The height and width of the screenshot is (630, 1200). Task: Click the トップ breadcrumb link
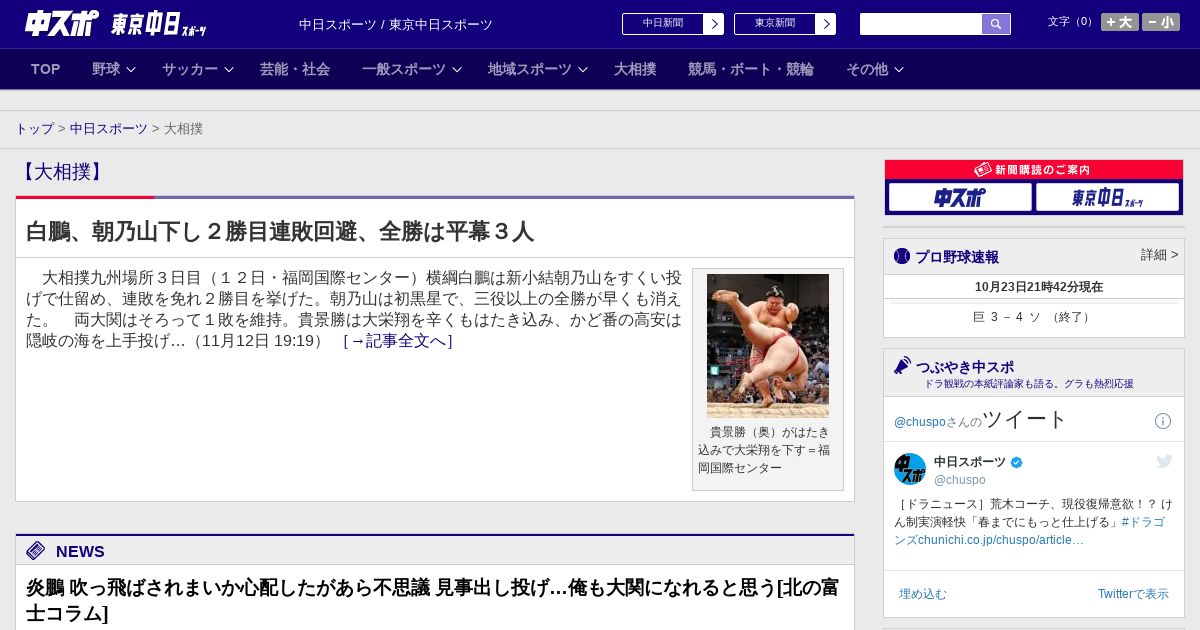(34, 129)
